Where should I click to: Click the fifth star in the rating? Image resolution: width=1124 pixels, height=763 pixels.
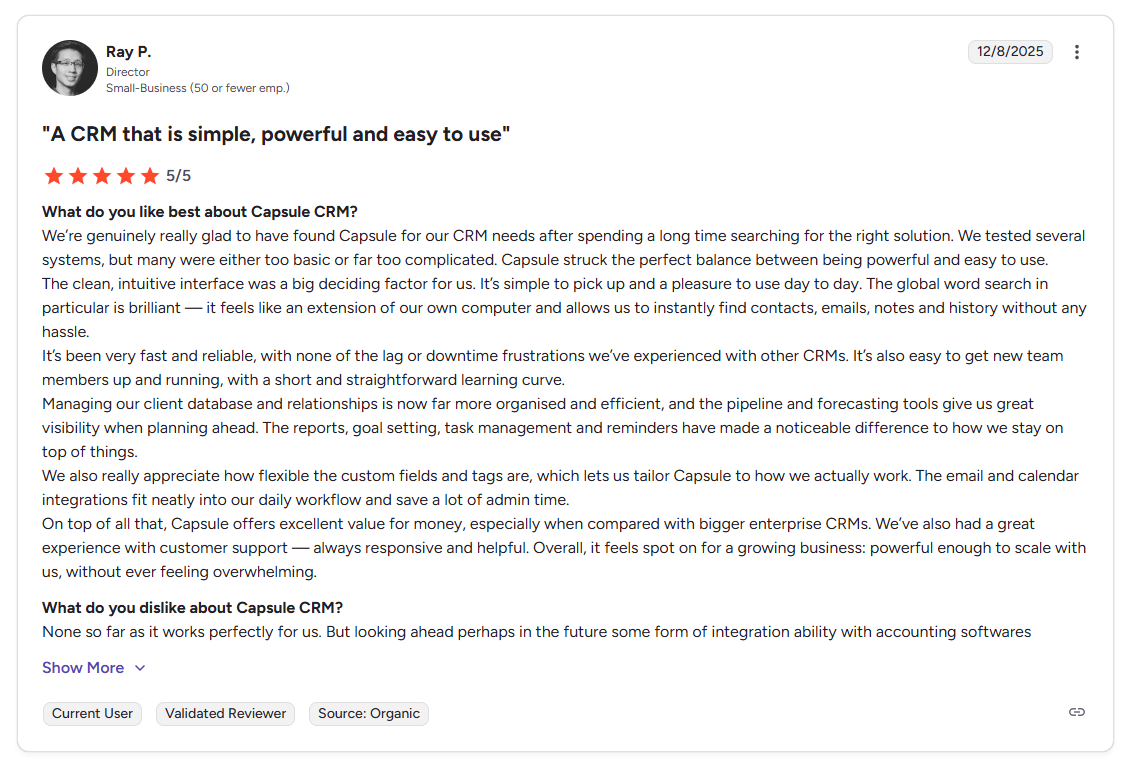pyautogui.click(x=150, y=175)
